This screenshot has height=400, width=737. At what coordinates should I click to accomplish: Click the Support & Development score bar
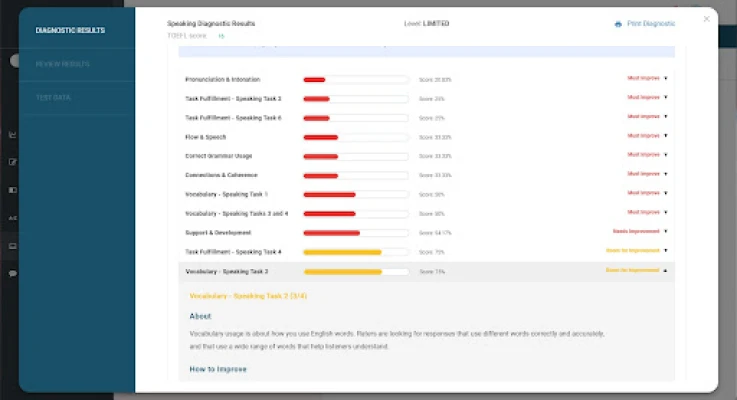click(355, 232)
